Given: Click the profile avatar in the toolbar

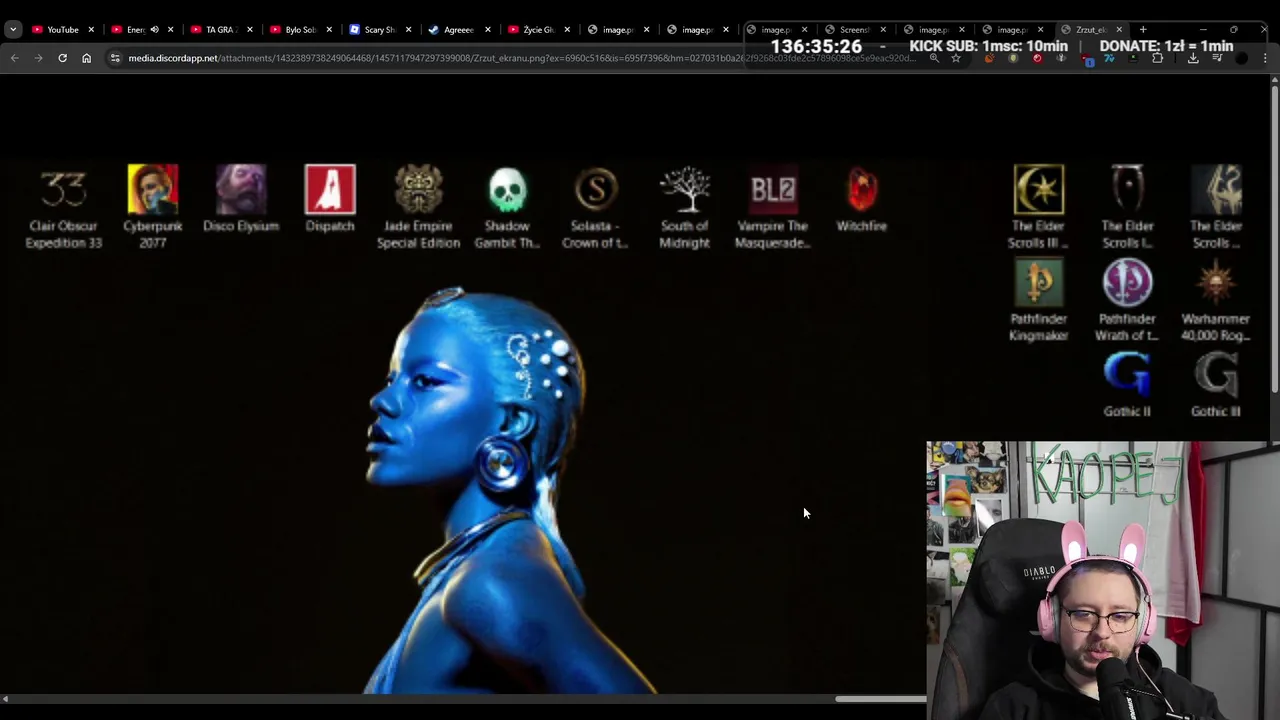Looking at the screenshot, I should tap(1241, 58).
